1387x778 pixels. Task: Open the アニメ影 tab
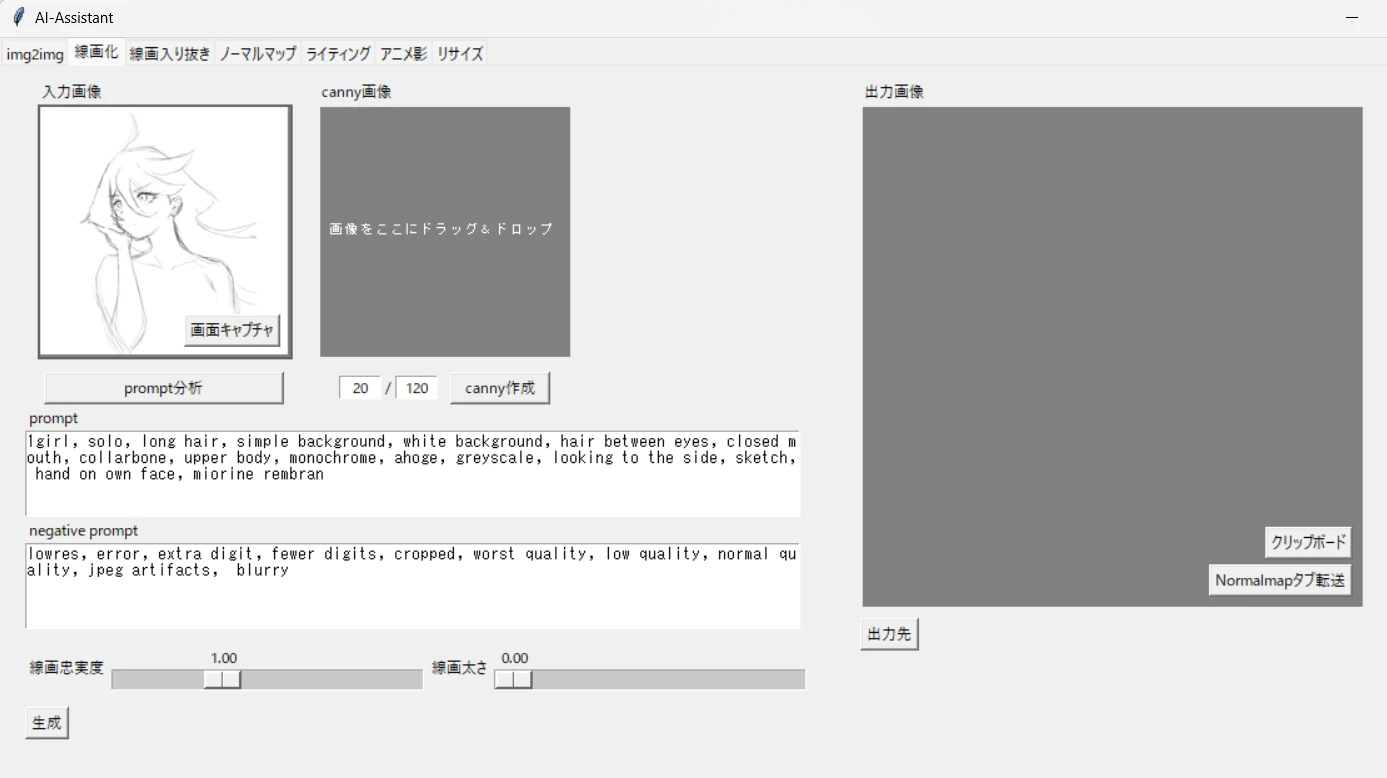pyautogui.click(x=403, y=54)
